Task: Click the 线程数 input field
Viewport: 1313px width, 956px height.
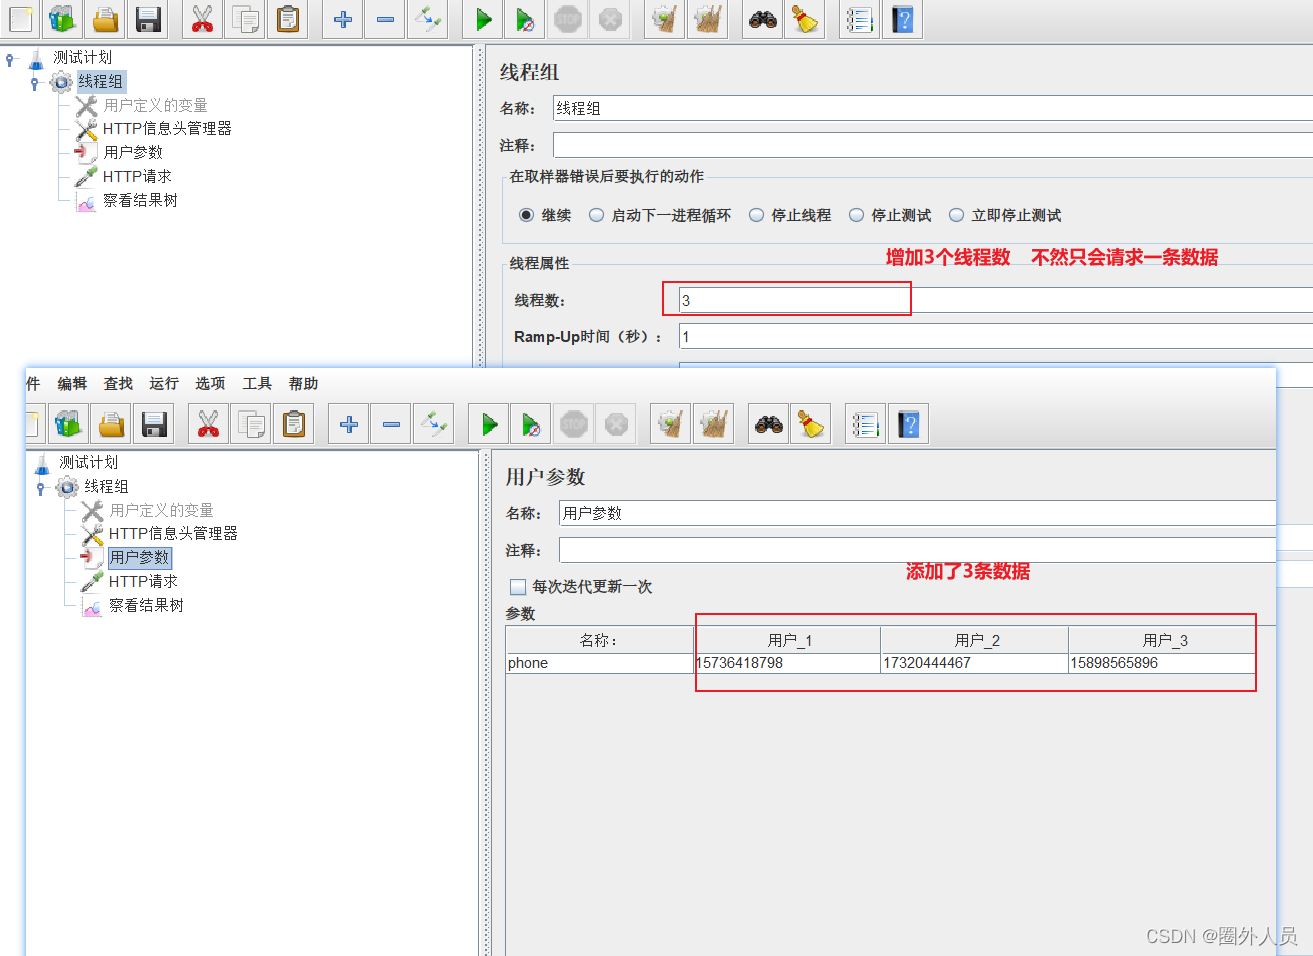Action: (x=996, y=300)
